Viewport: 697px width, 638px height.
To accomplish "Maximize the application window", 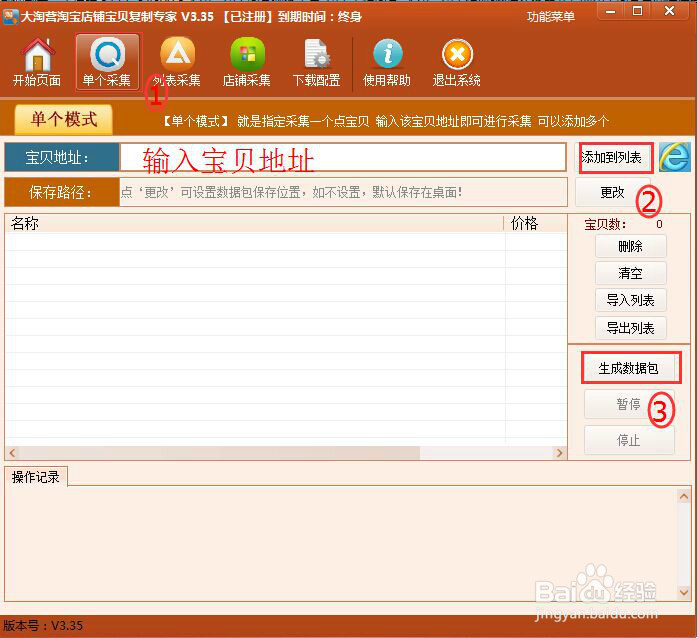I will pyautogui.click(x=637, y=12).
